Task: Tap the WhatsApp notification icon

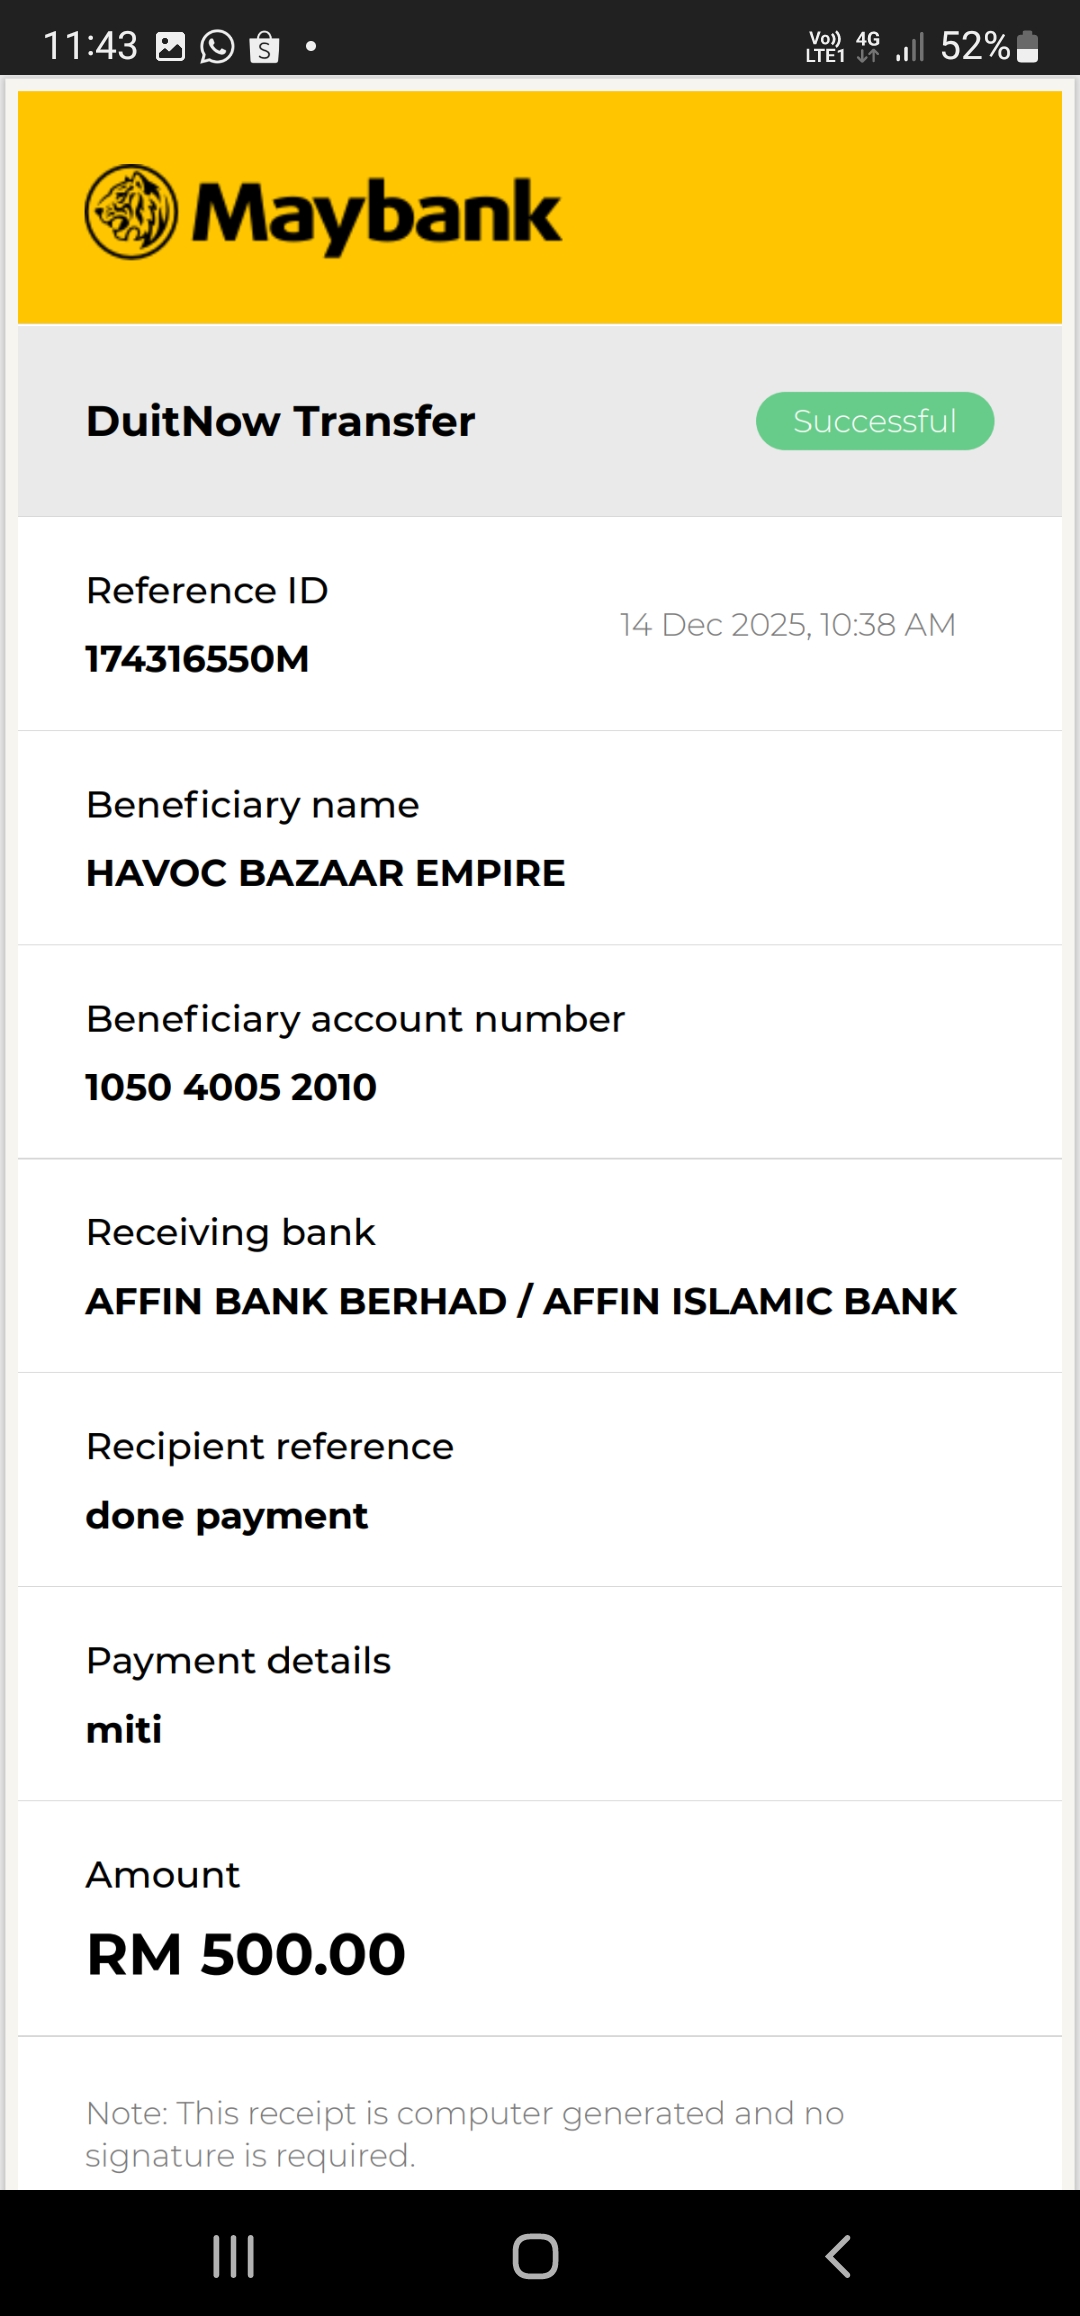Action: (217, 47)
